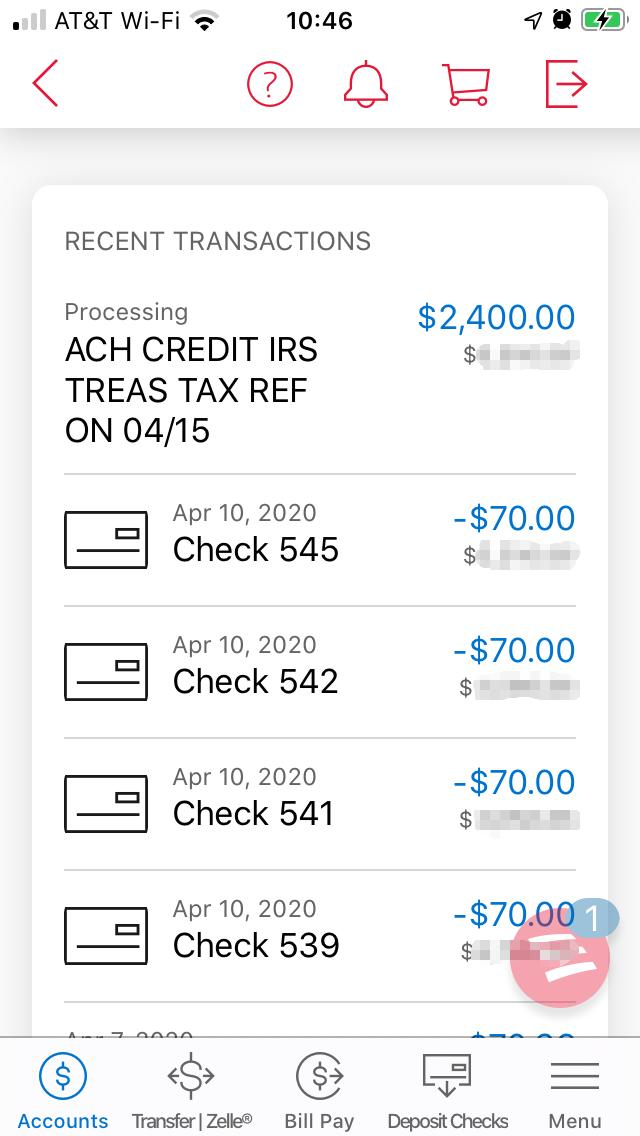Open the Transfer | Zelle tab

192,1090
